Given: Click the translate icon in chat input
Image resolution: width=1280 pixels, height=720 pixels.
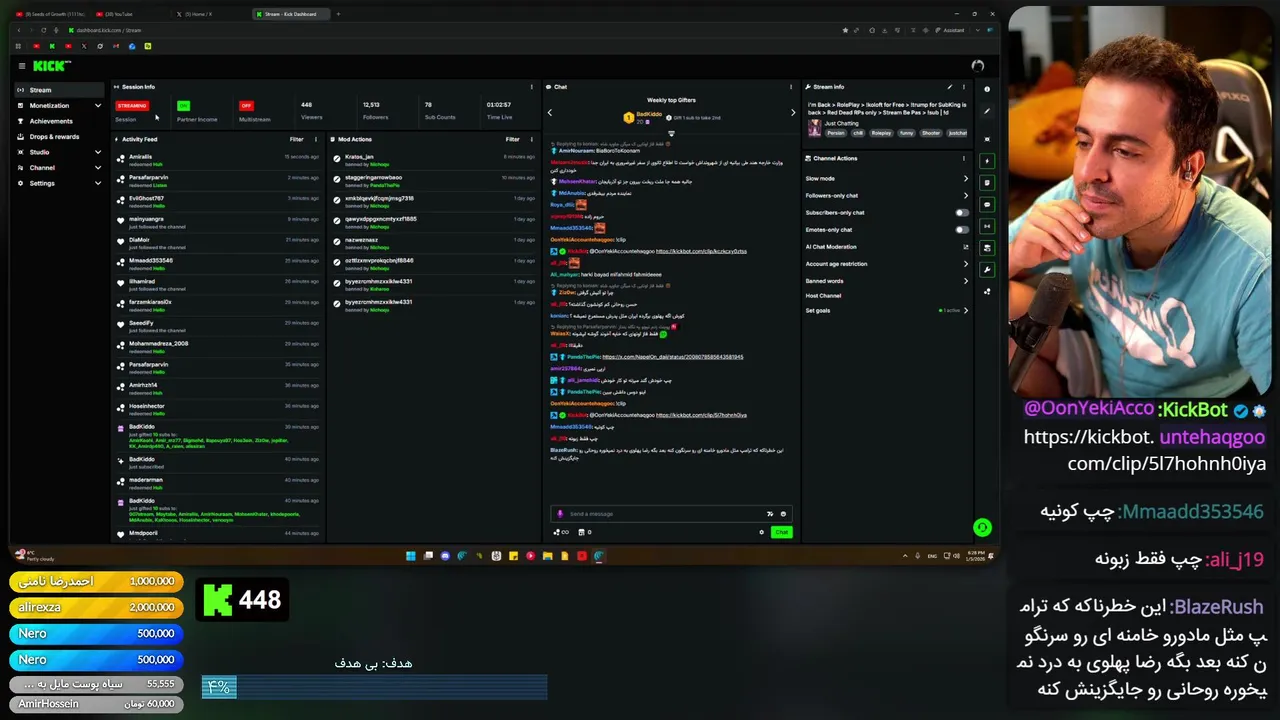Looking at the screenshot, I should tap(770, 514).
